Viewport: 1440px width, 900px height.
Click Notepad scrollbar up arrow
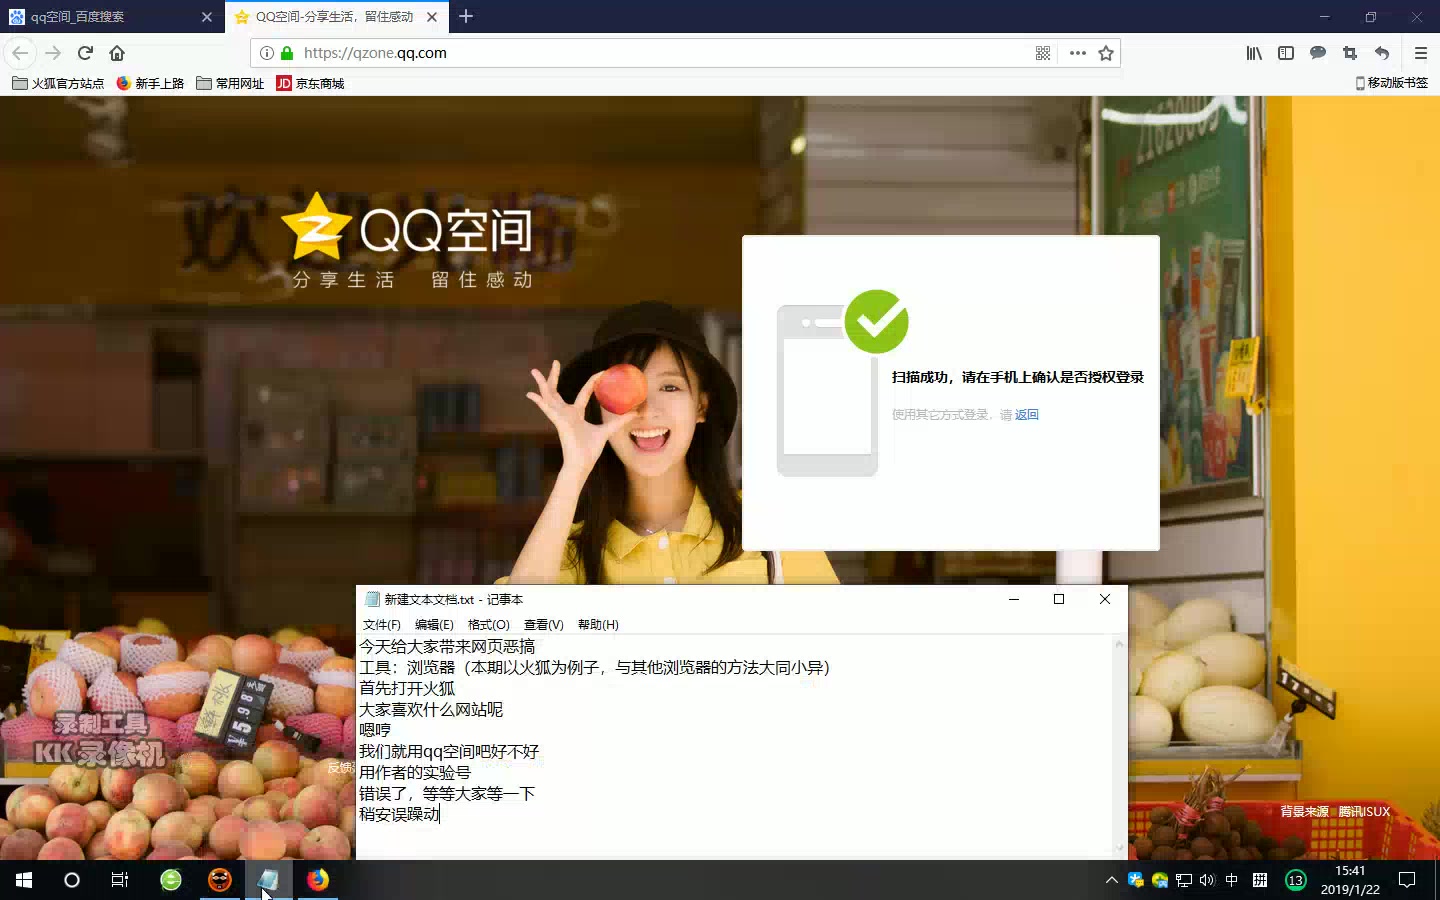pyautogui.click(x=1119, y=644)
